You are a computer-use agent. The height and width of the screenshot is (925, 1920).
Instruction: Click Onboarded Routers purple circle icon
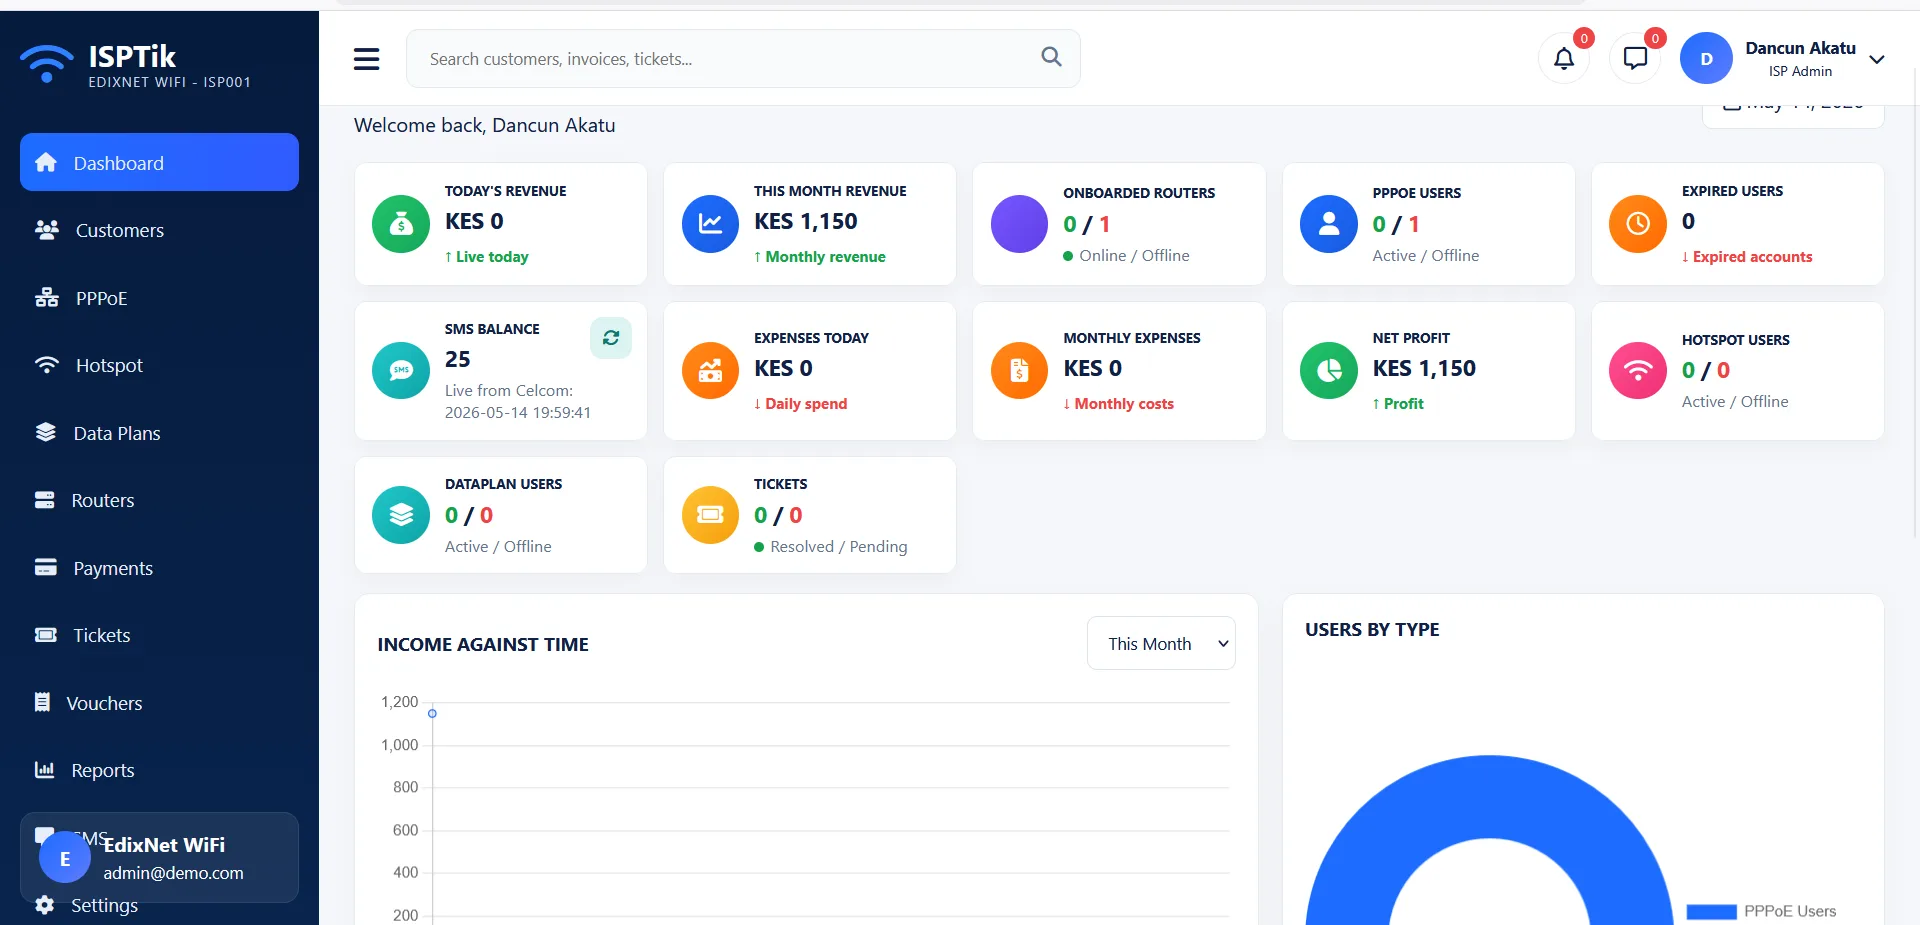tap(1019, 224)
